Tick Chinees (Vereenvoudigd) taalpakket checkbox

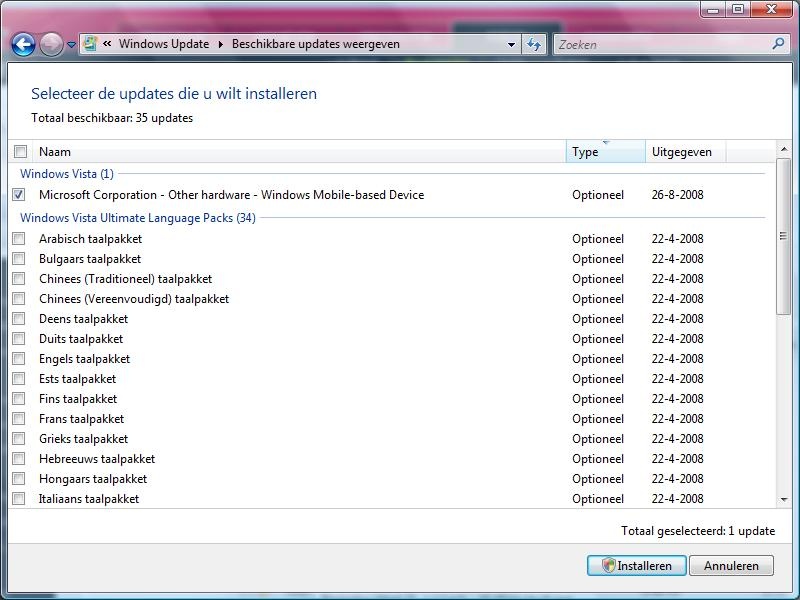tap(19, 298)
